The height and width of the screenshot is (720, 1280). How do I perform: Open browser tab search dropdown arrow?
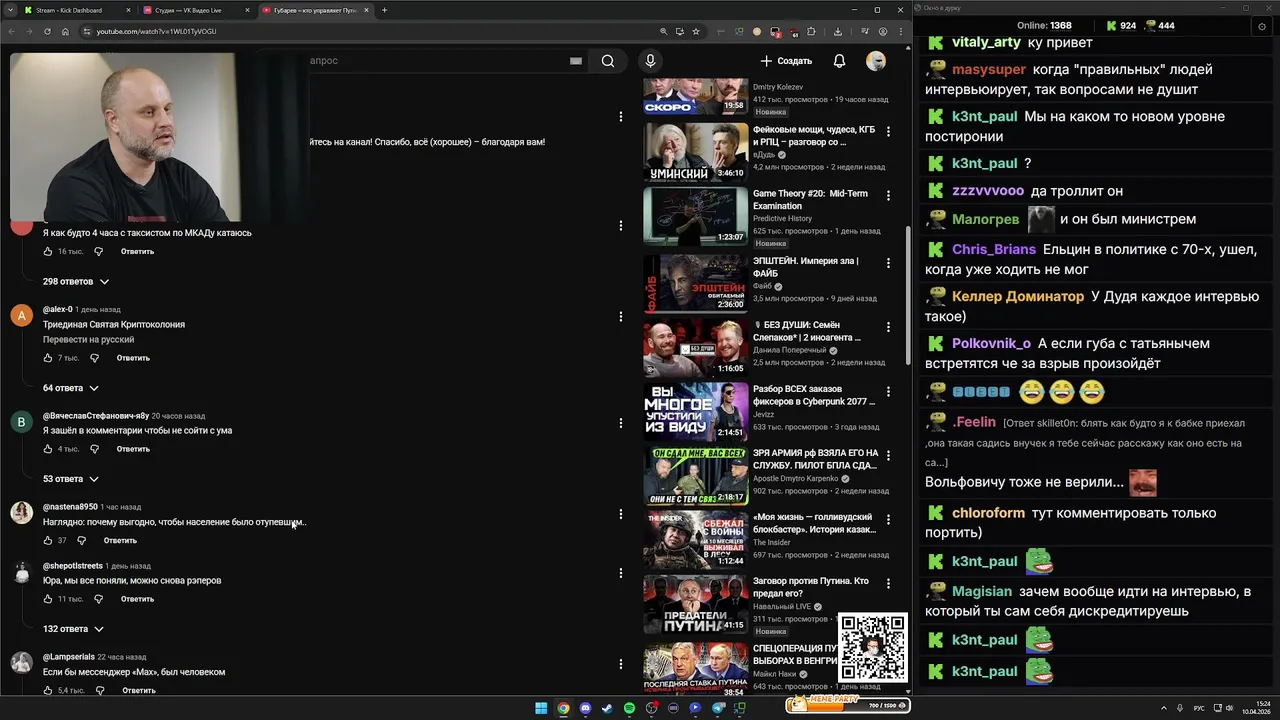pos(10,10)
